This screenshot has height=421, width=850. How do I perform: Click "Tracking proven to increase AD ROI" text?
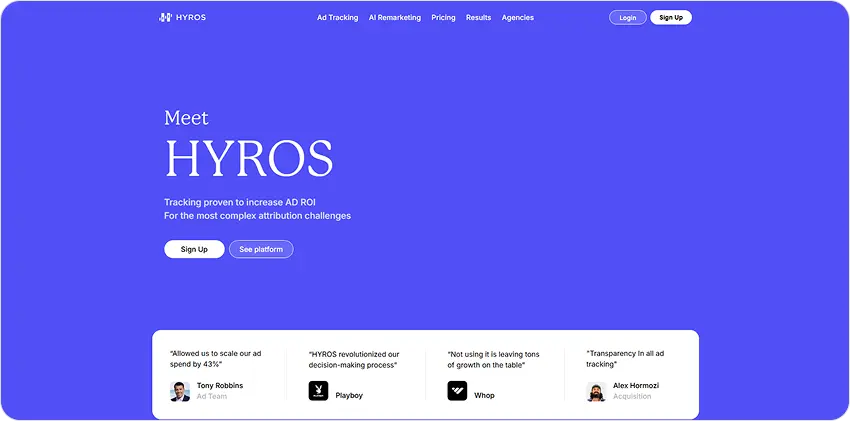pos(240,202)
